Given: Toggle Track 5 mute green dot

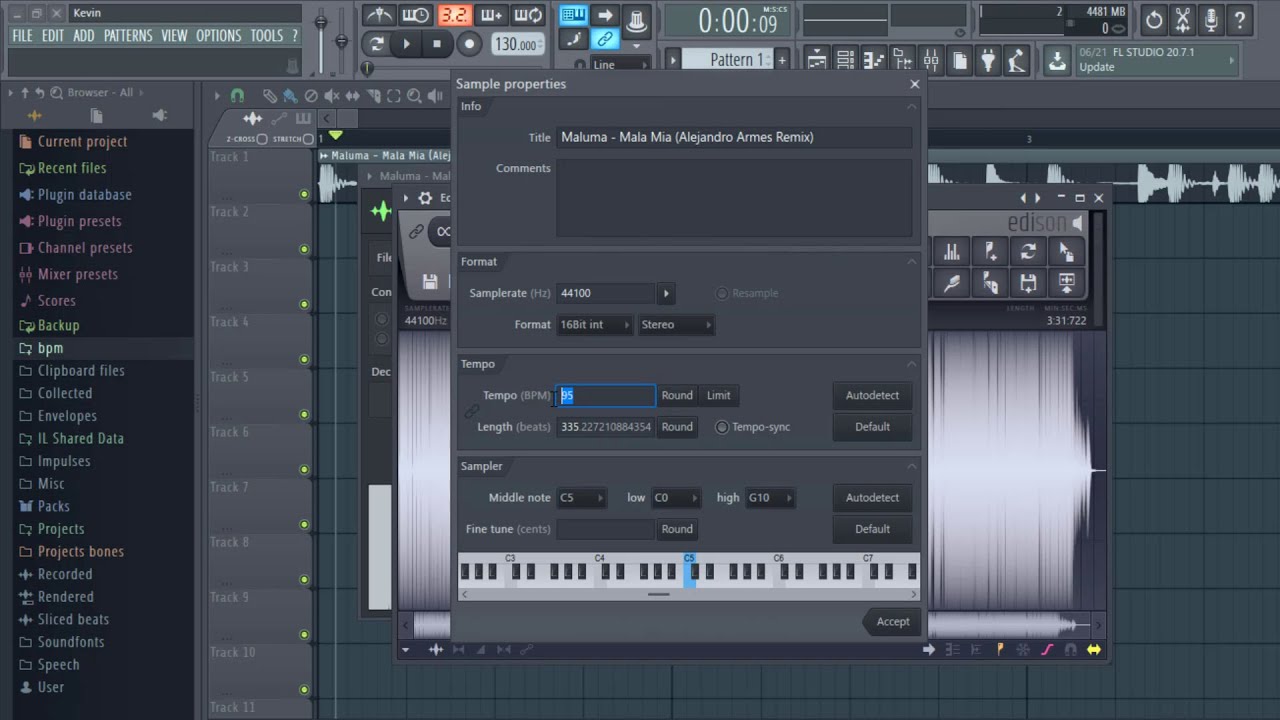Looking at the screenshot, I should (x=304, y=414).
